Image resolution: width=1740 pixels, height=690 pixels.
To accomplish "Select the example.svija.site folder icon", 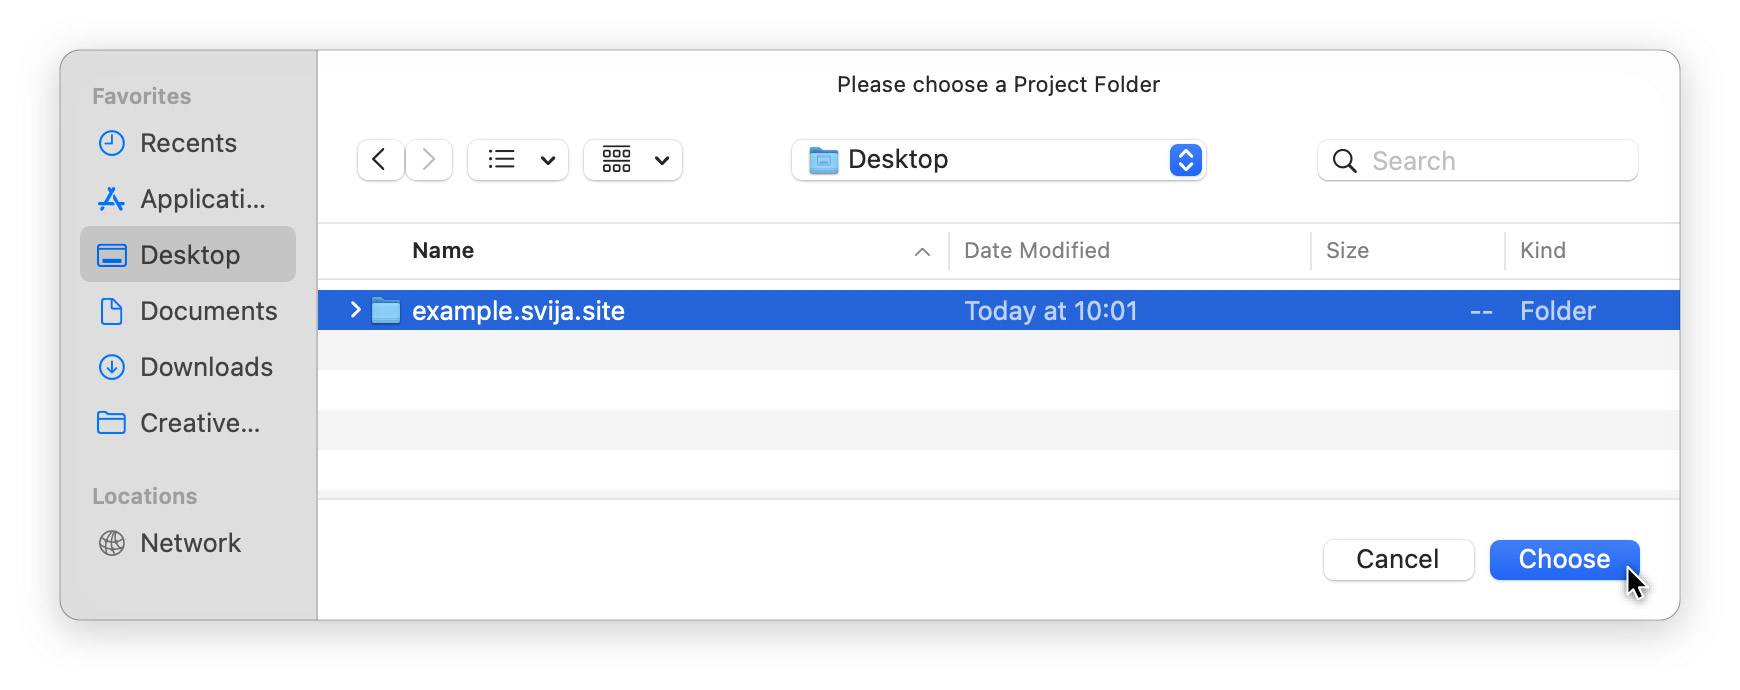I will (386, 311).
